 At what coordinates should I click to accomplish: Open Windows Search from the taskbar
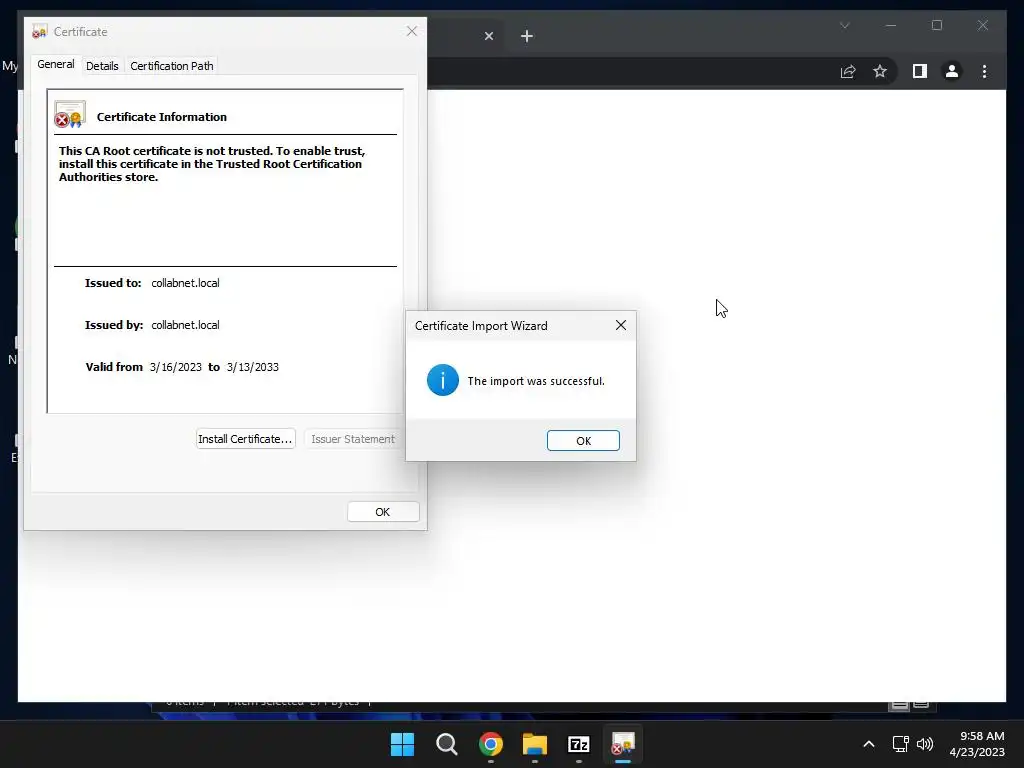[x=447, y=744]
